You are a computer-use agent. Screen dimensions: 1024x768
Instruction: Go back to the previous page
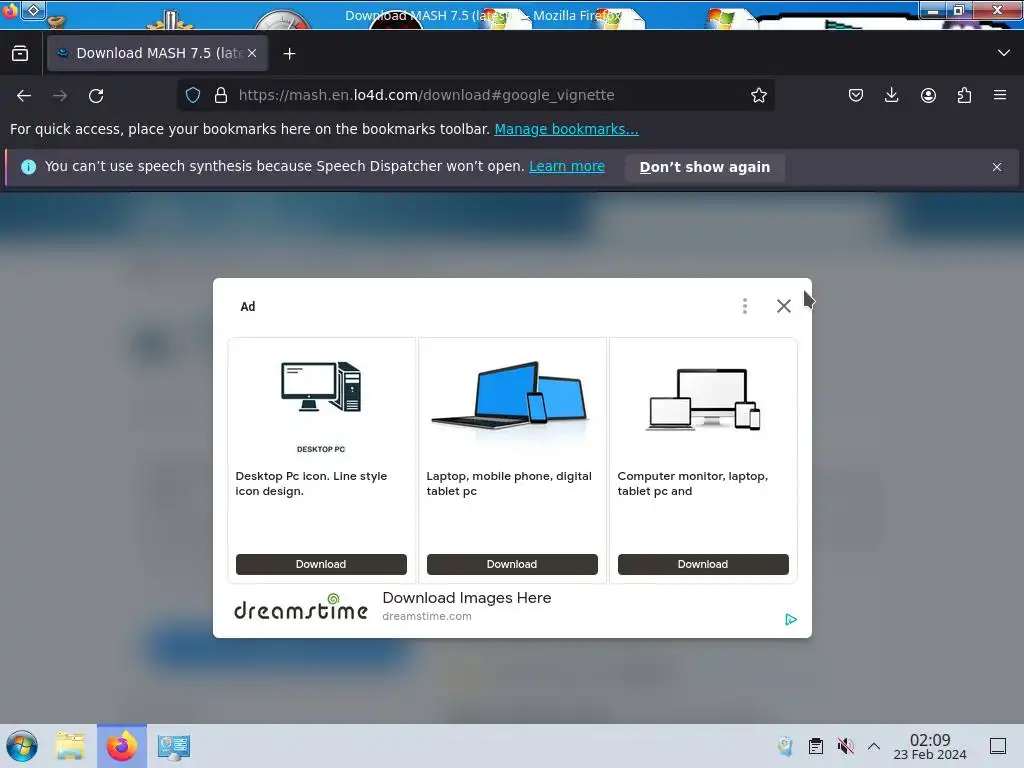point(24,95)
